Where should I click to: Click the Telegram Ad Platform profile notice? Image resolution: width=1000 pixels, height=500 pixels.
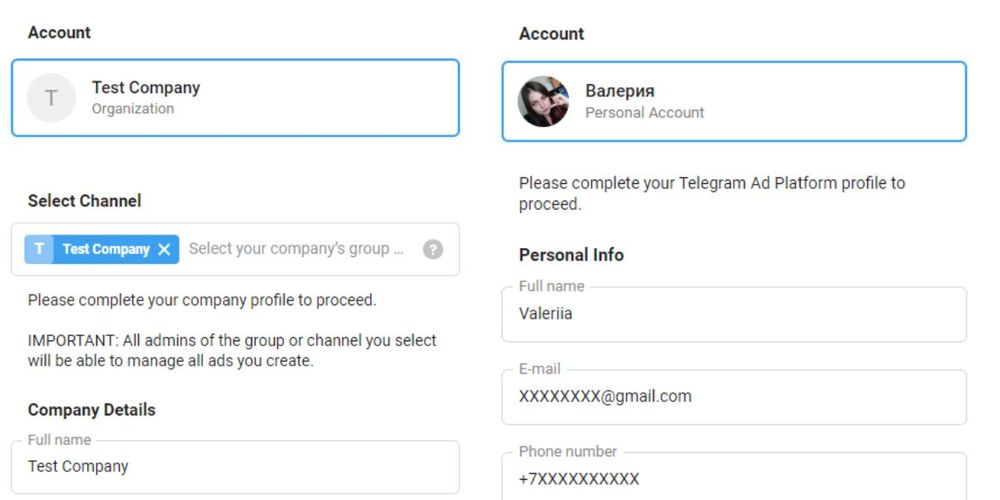point(712,193)
